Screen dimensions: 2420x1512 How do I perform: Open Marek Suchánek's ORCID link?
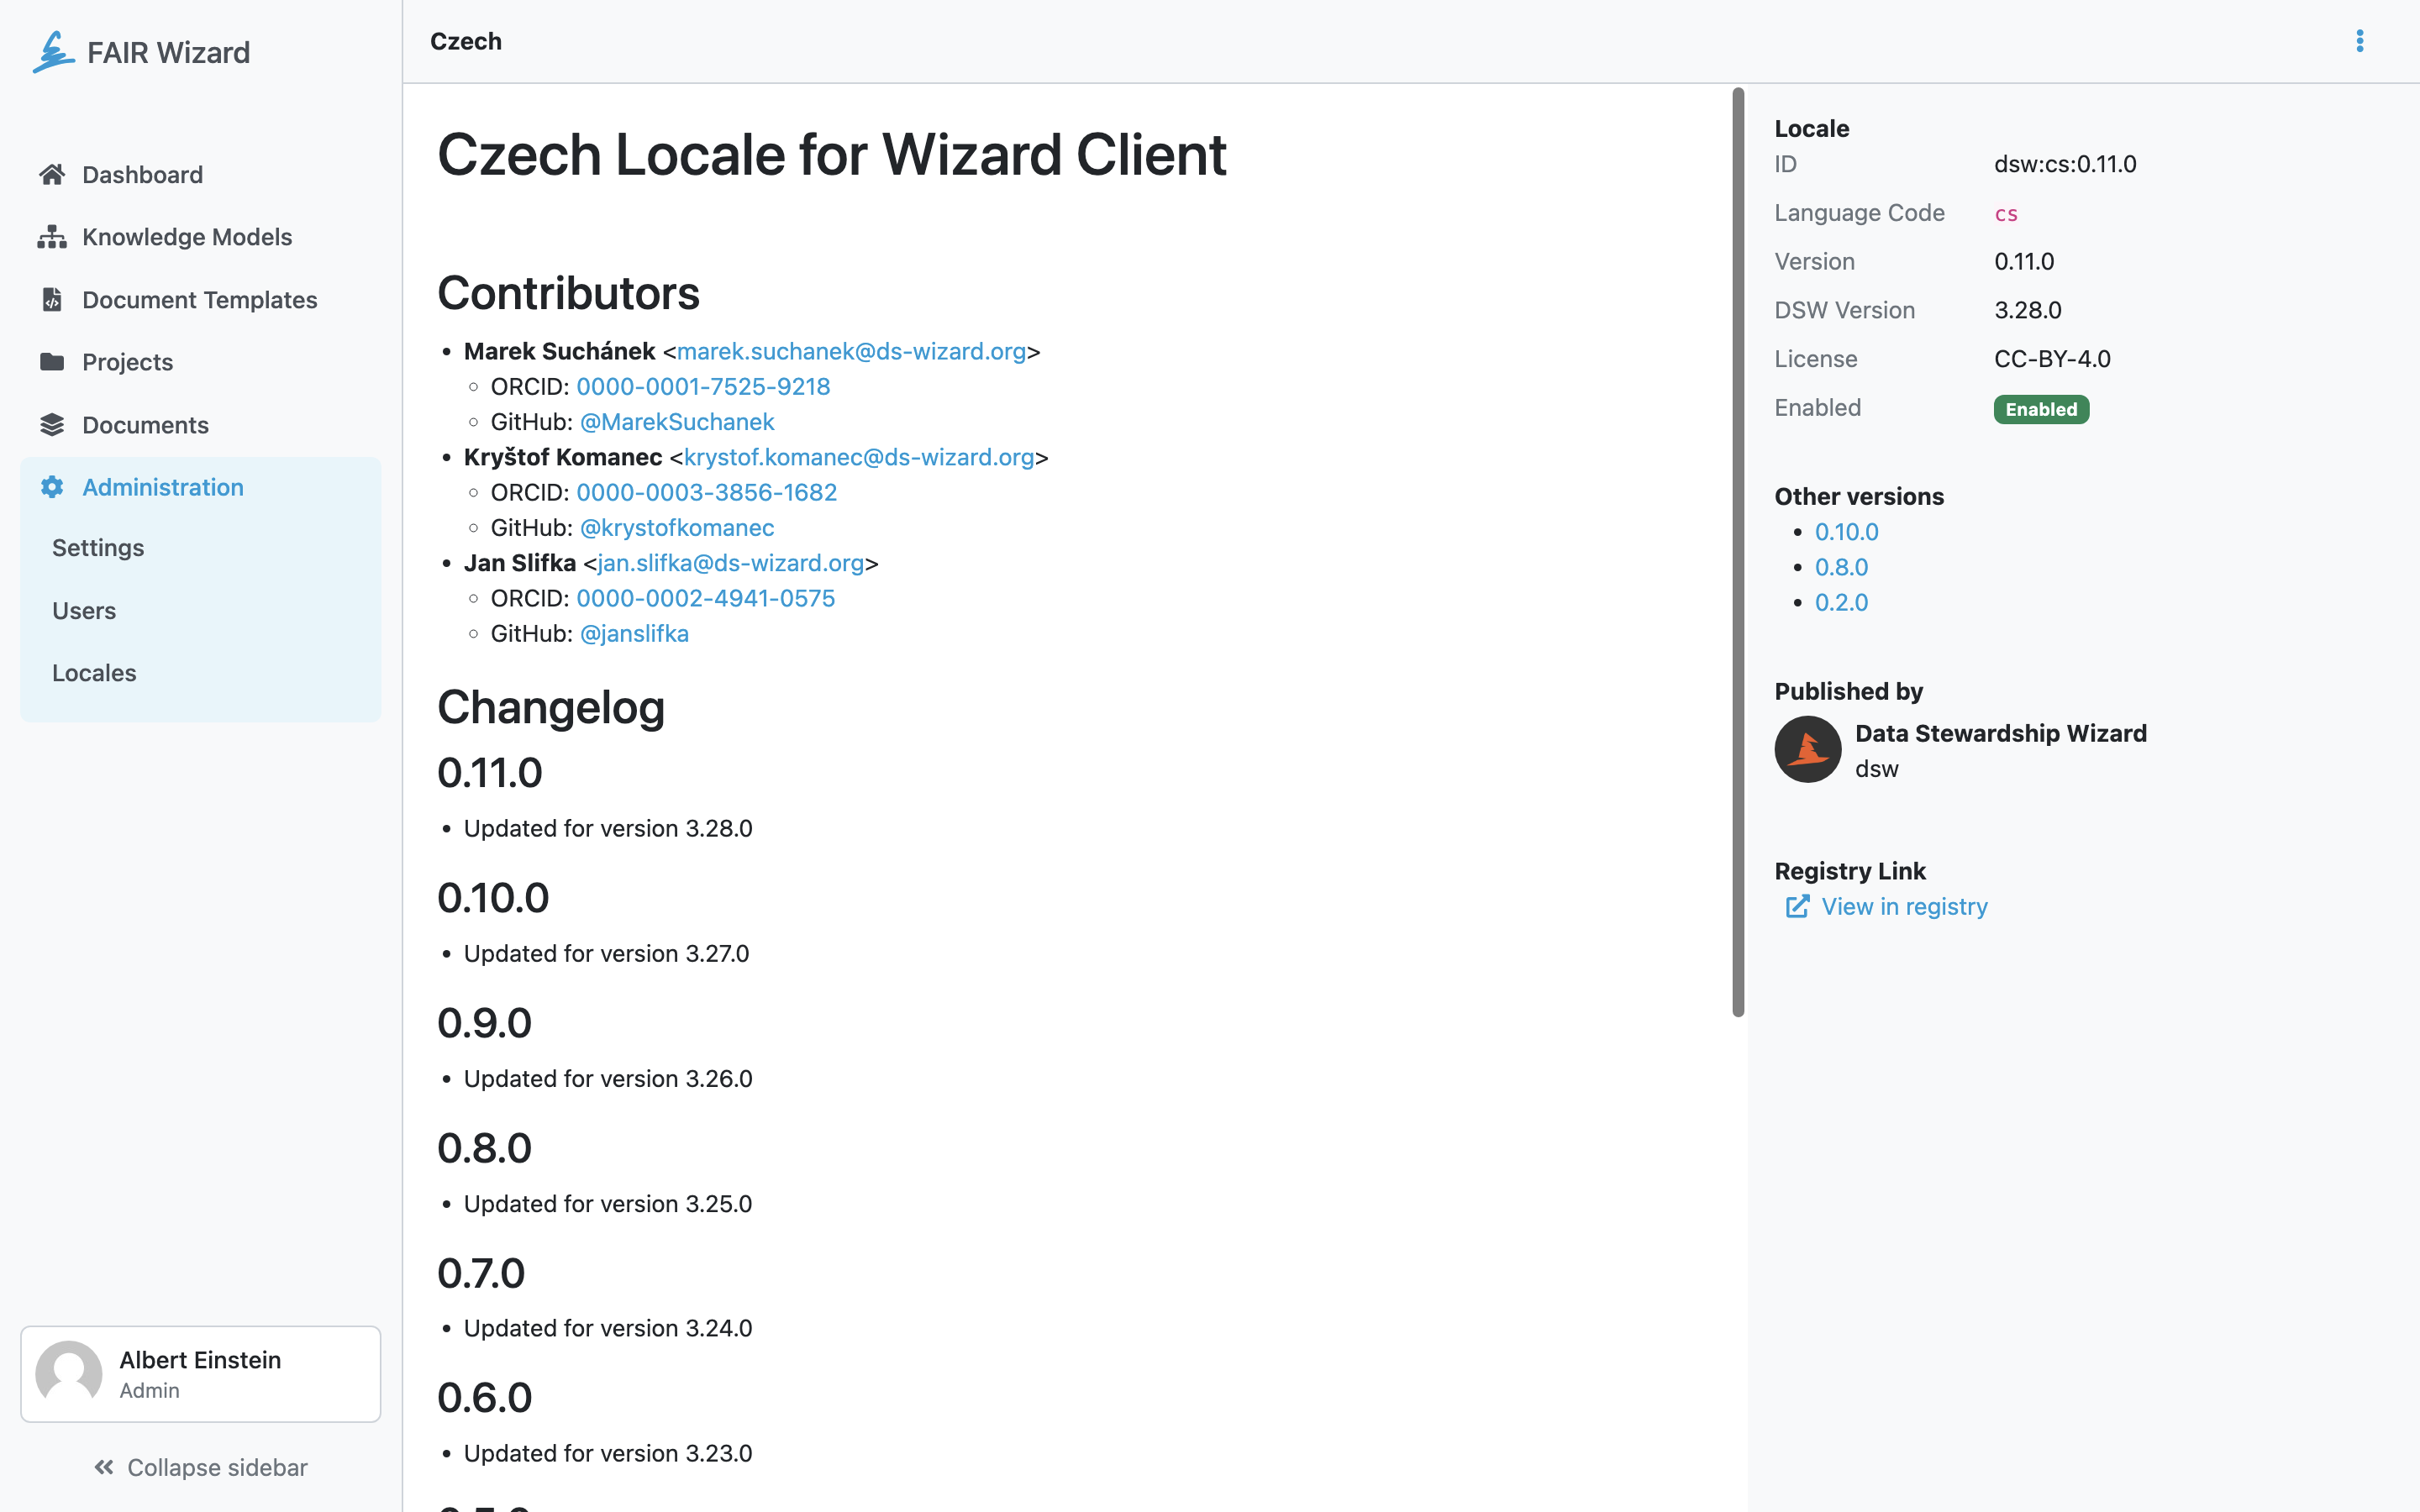click(x=703, y=387)
